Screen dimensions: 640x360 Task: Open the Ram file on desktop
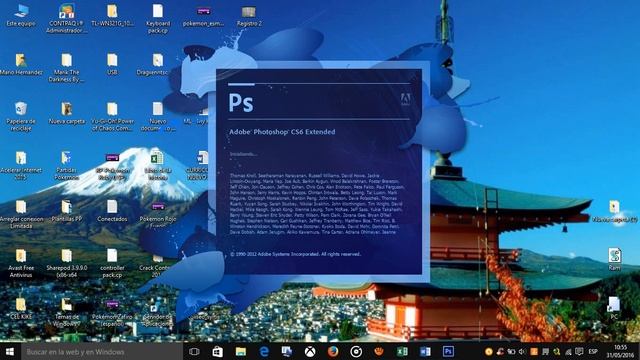(614, 259)
